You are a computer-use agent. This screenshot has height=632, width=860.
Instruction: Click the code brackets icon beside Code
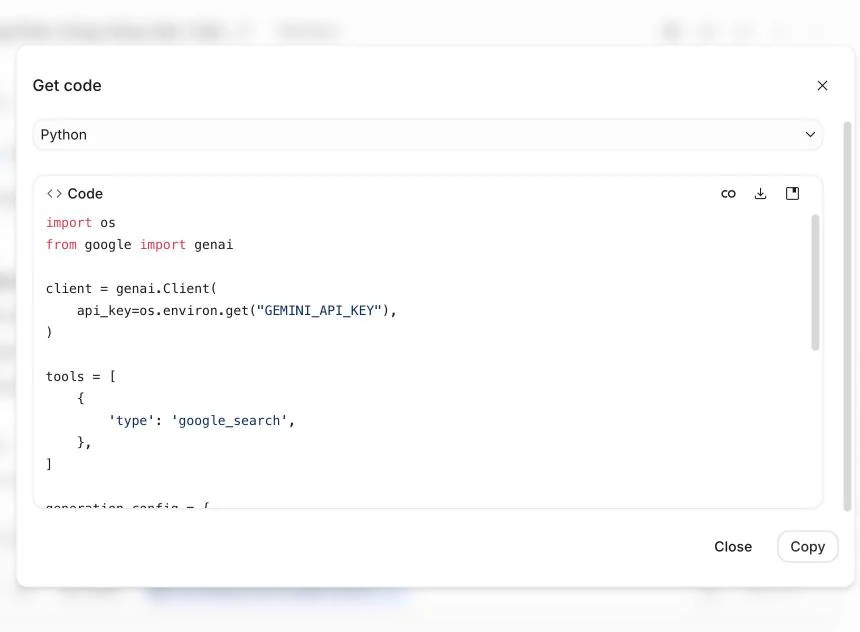point(54,194)
